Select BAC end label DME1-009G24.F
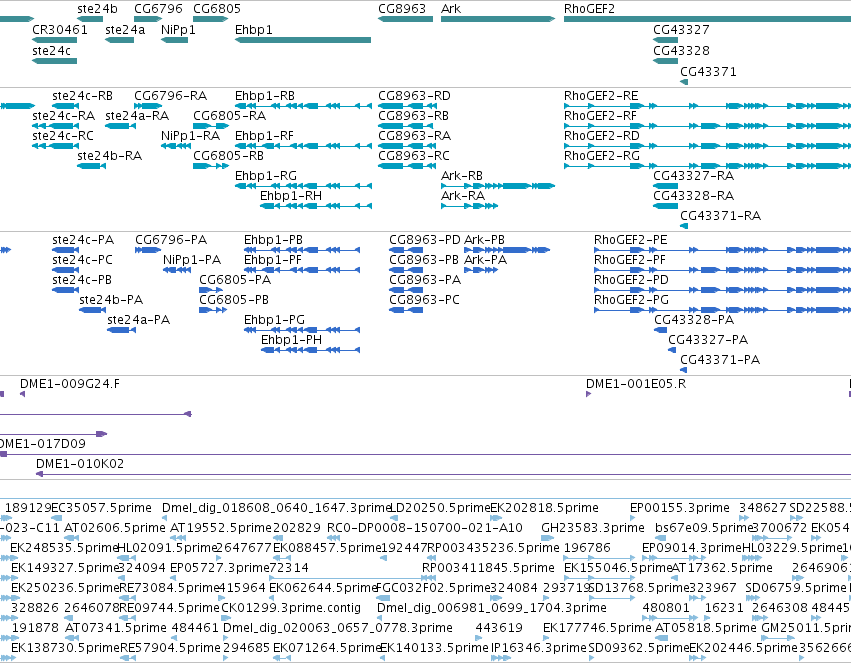Viewport: 851px width, 663px height. (70, 385)
